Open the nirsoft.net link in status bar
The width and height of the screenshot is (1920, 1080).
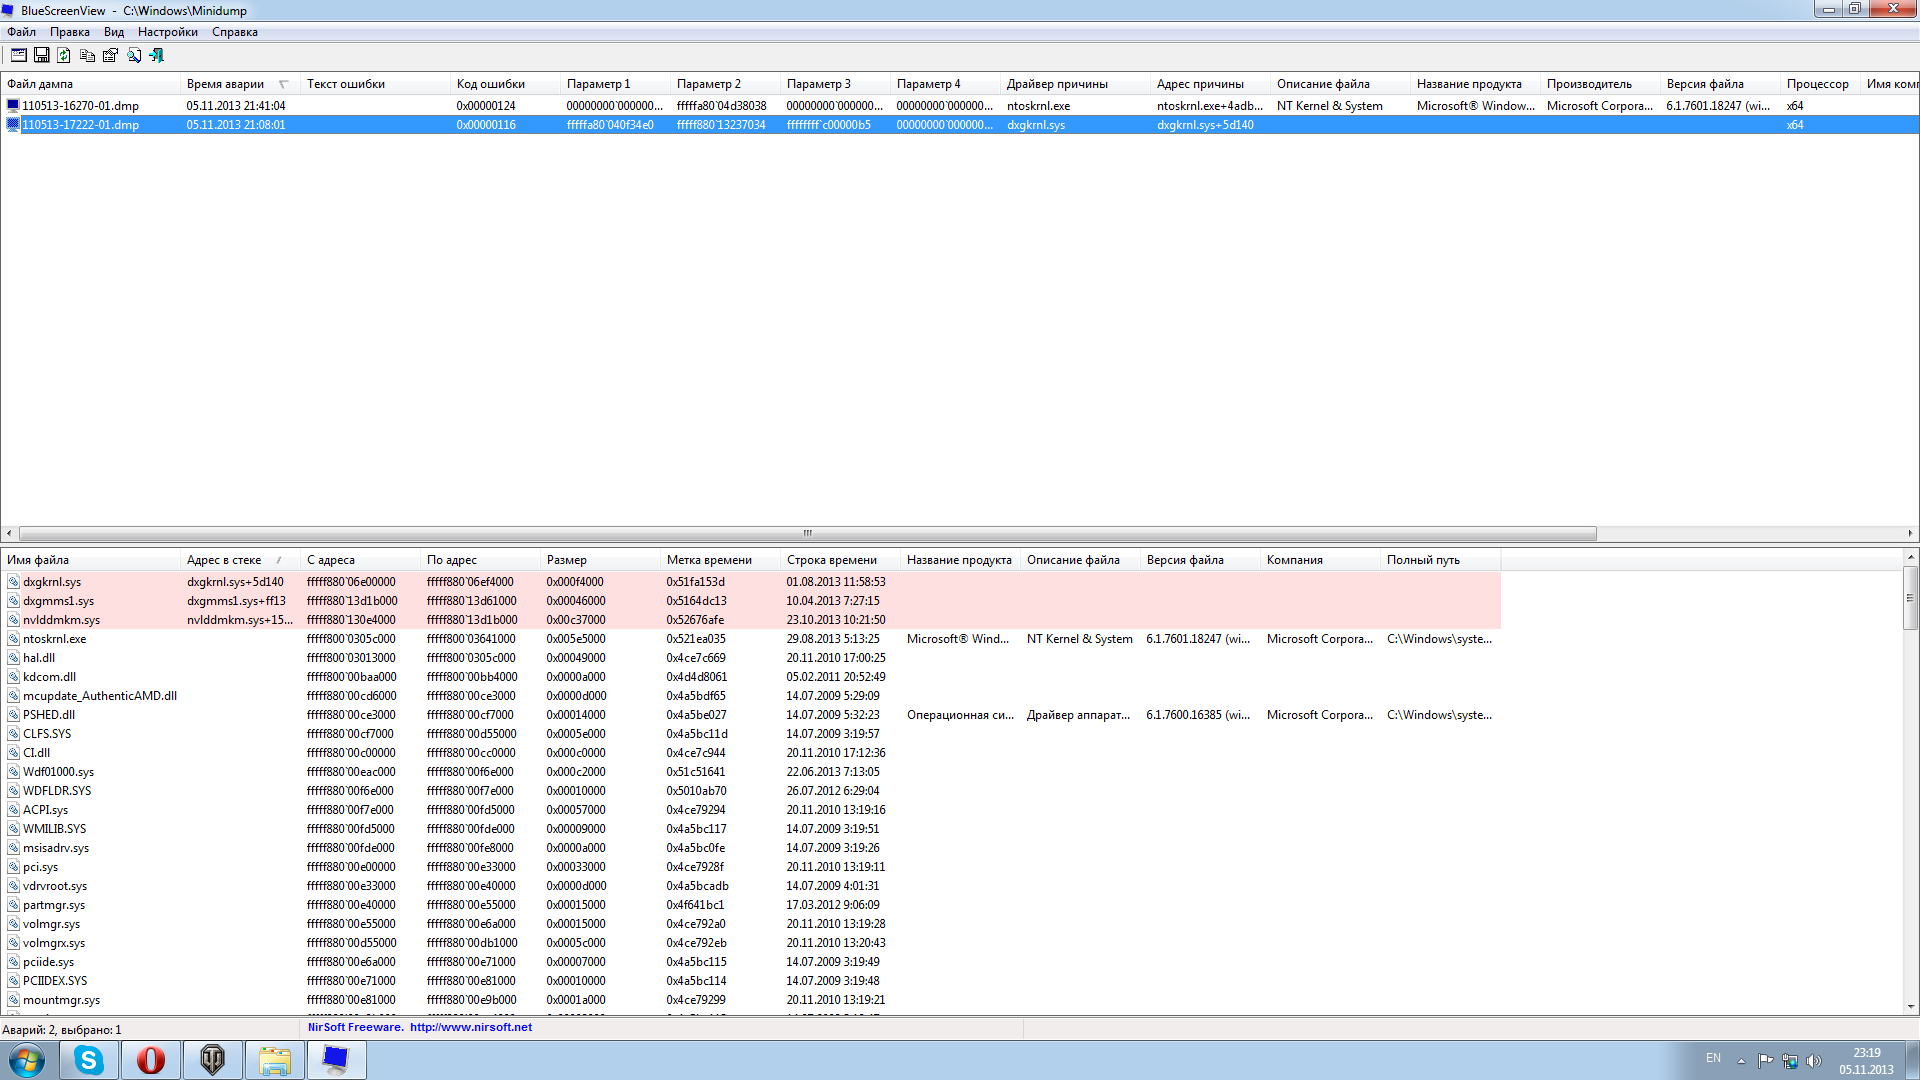coord(471,1027)
